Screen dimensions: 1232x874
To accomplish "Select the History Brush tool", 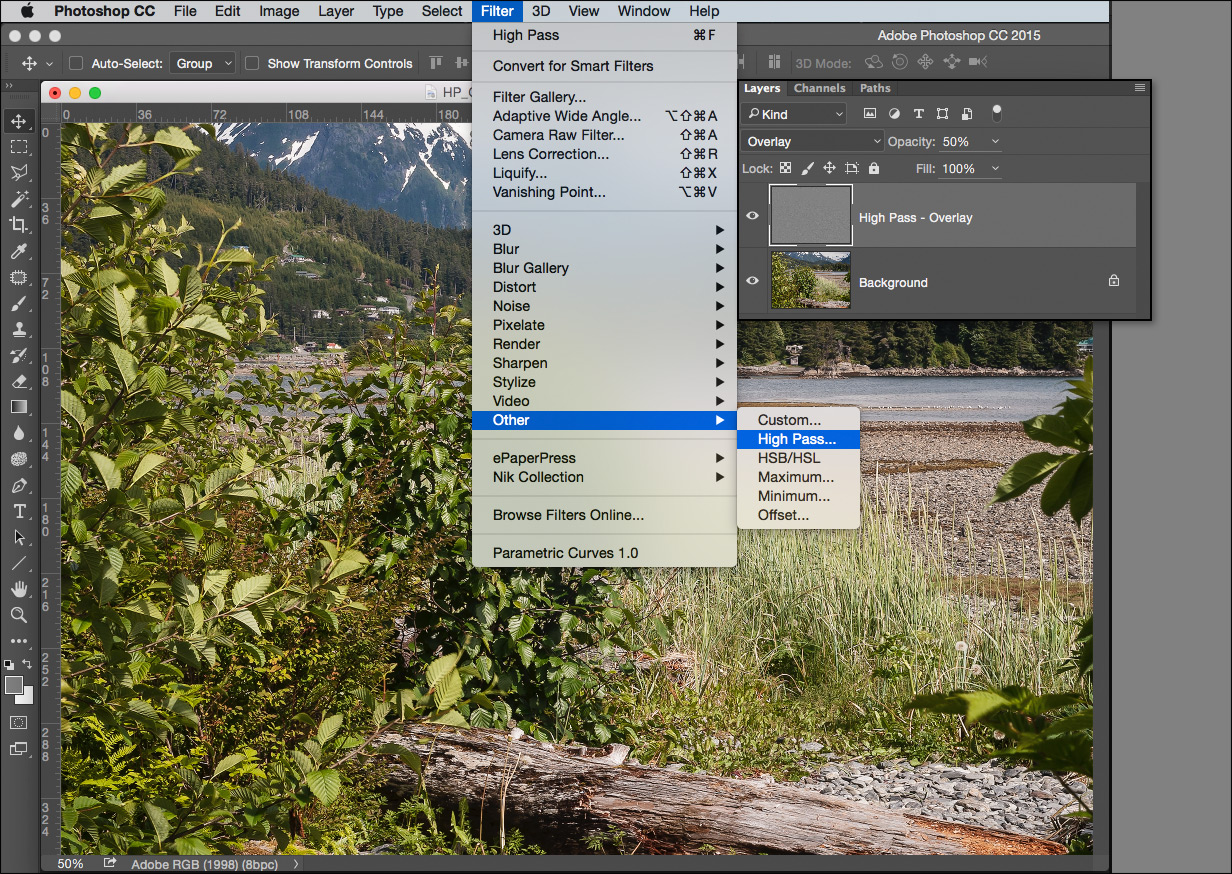I will pos(19,355).
